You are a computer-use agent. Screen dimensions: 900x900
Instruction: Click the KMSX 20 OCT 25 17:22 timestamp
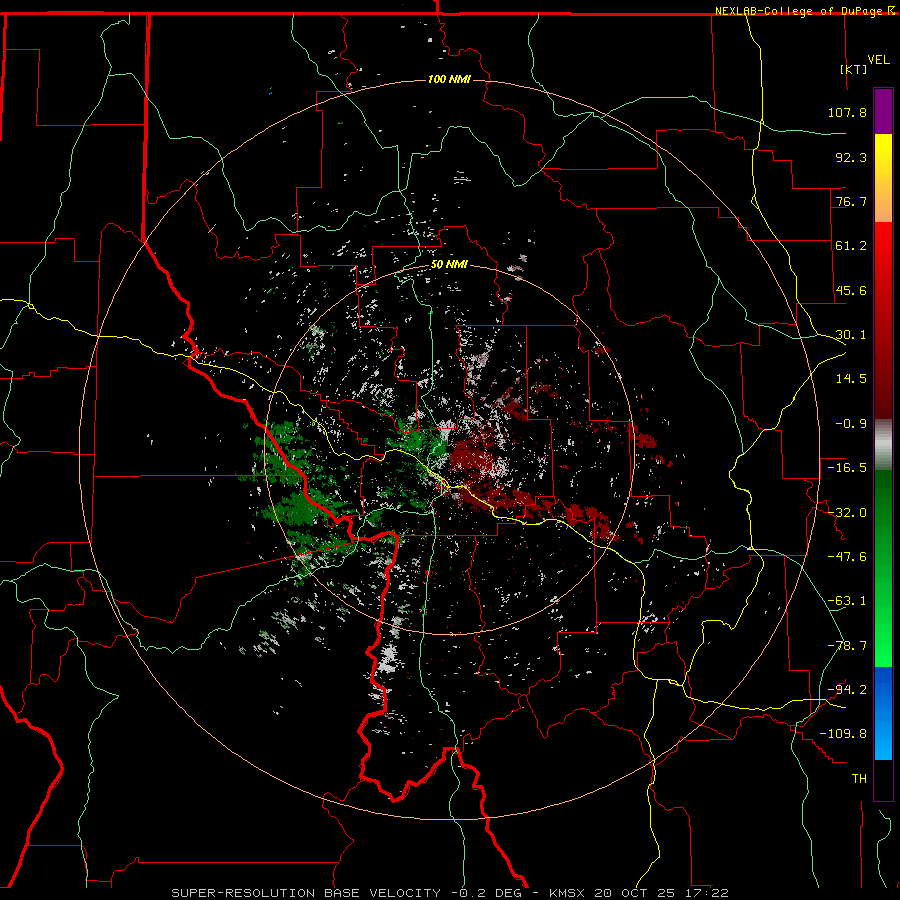pos(639,893)
